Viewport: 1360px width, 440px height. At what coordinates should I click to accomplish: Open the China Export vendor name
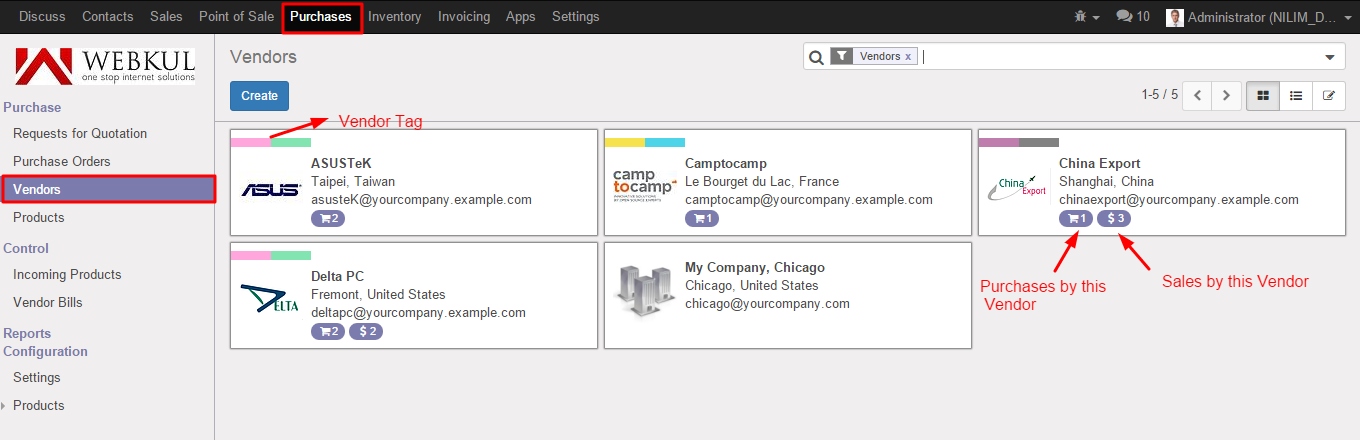coord(1100,163)
